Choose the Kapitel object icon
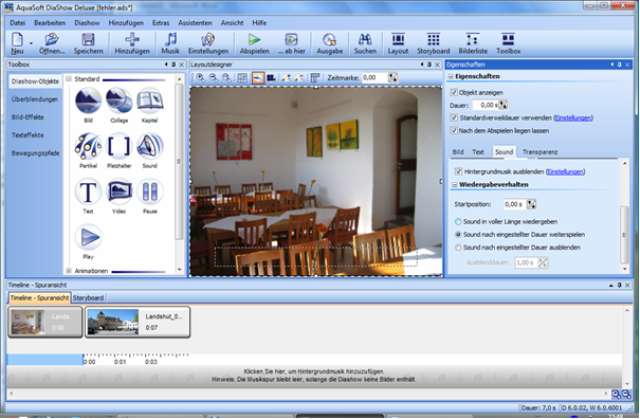The height and width of the screenshot is (419, 640). click(150, 103)
